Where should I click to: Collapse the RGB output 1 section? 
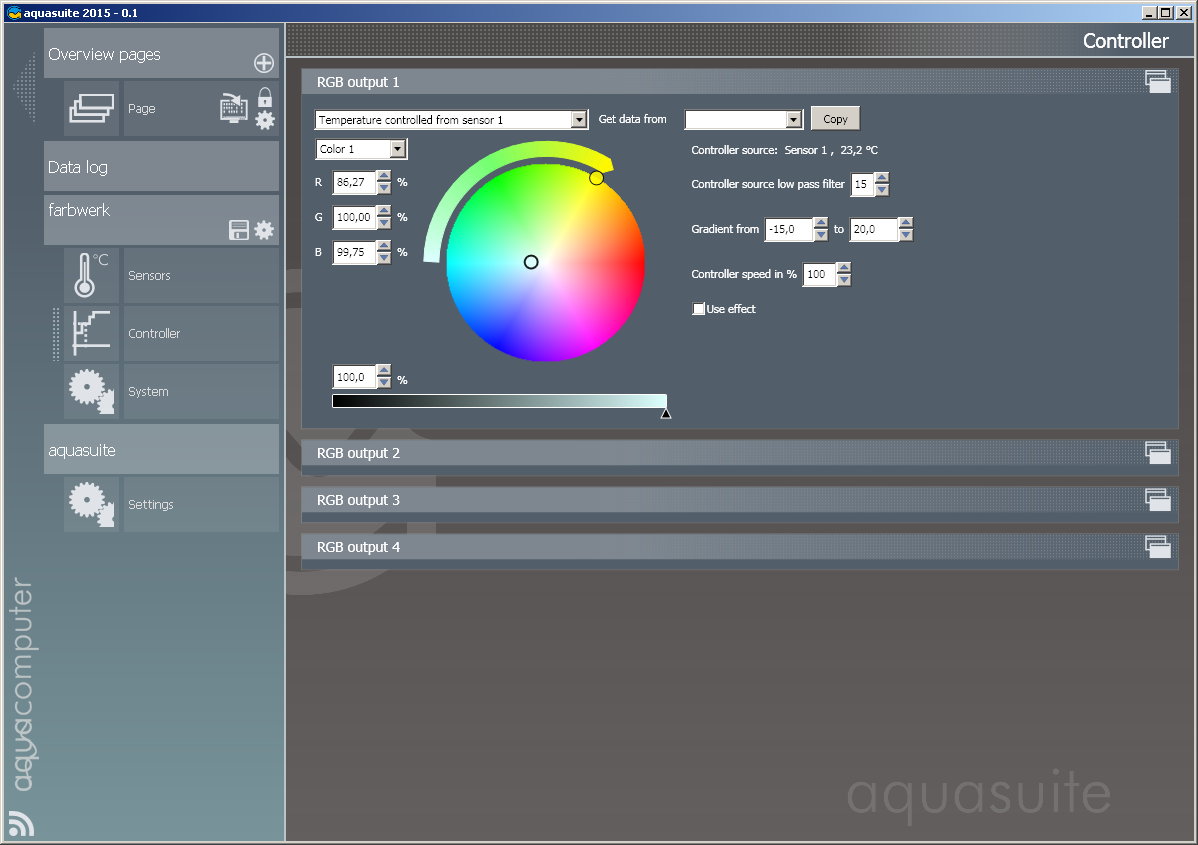[x=740, y=82]
